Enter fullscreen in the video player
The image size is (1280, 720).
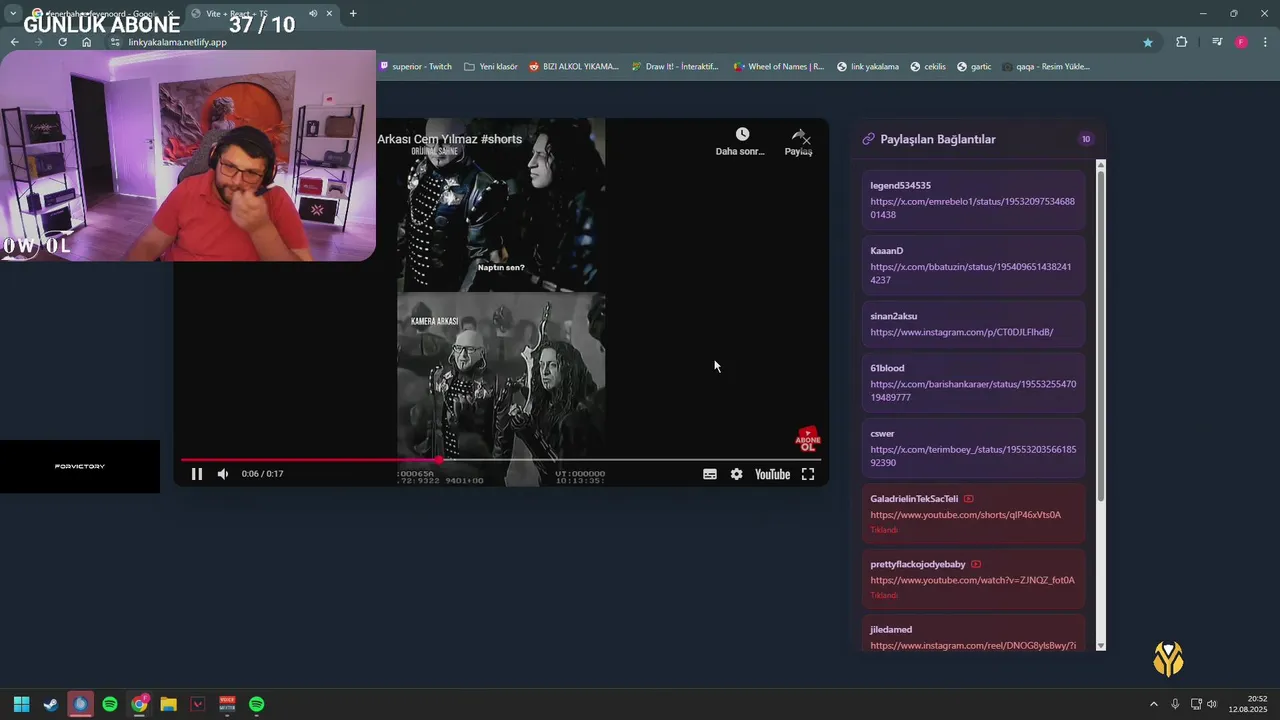click(x=808, y=474)
